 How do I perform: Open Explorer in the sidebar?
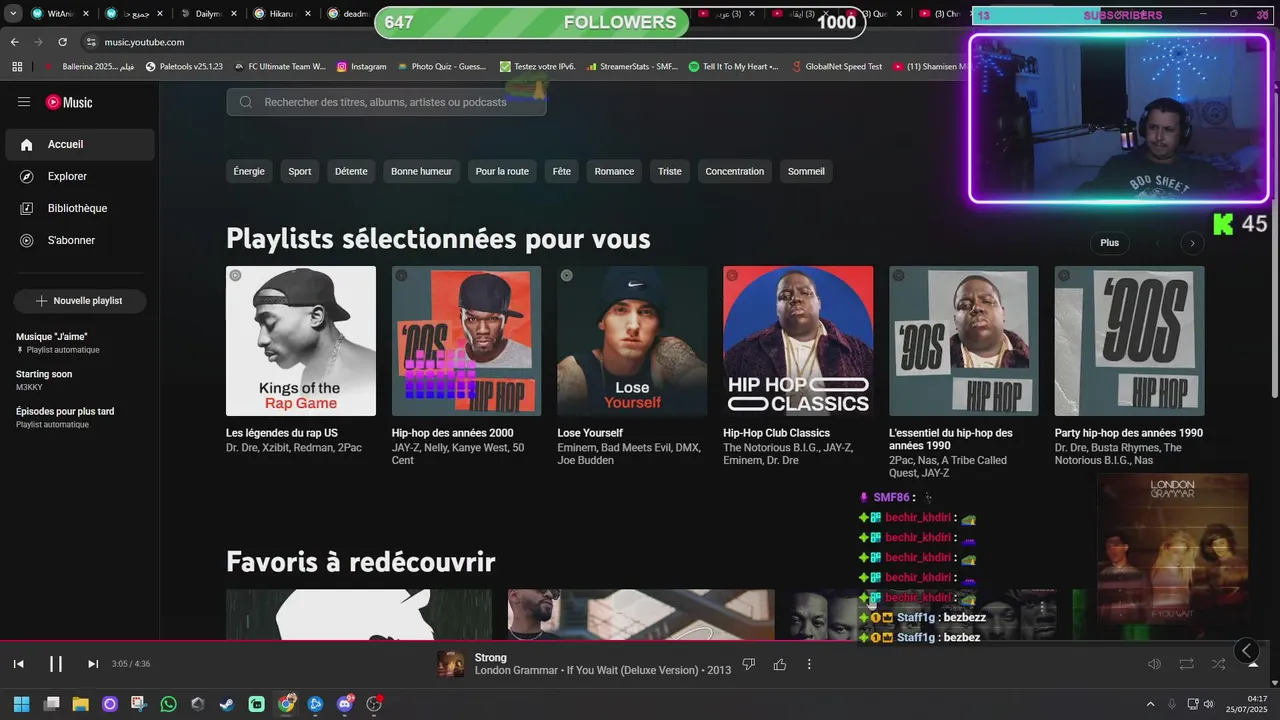coord(79,176)
